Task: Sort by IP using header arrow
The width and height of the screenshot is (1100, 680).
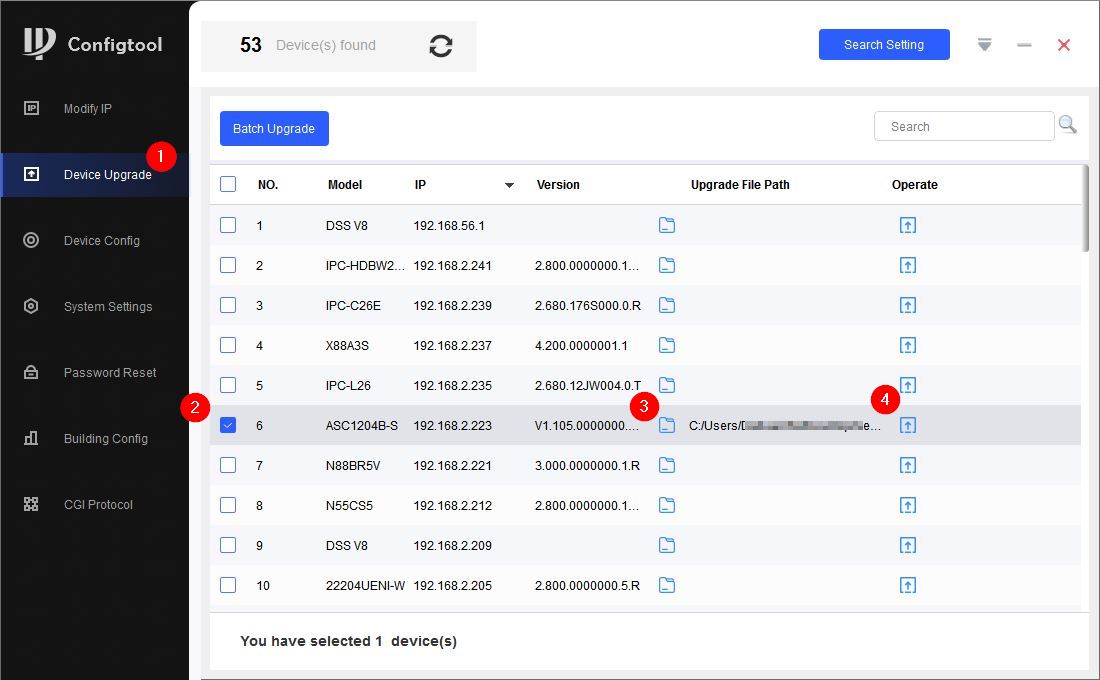Action: [509, 185]
